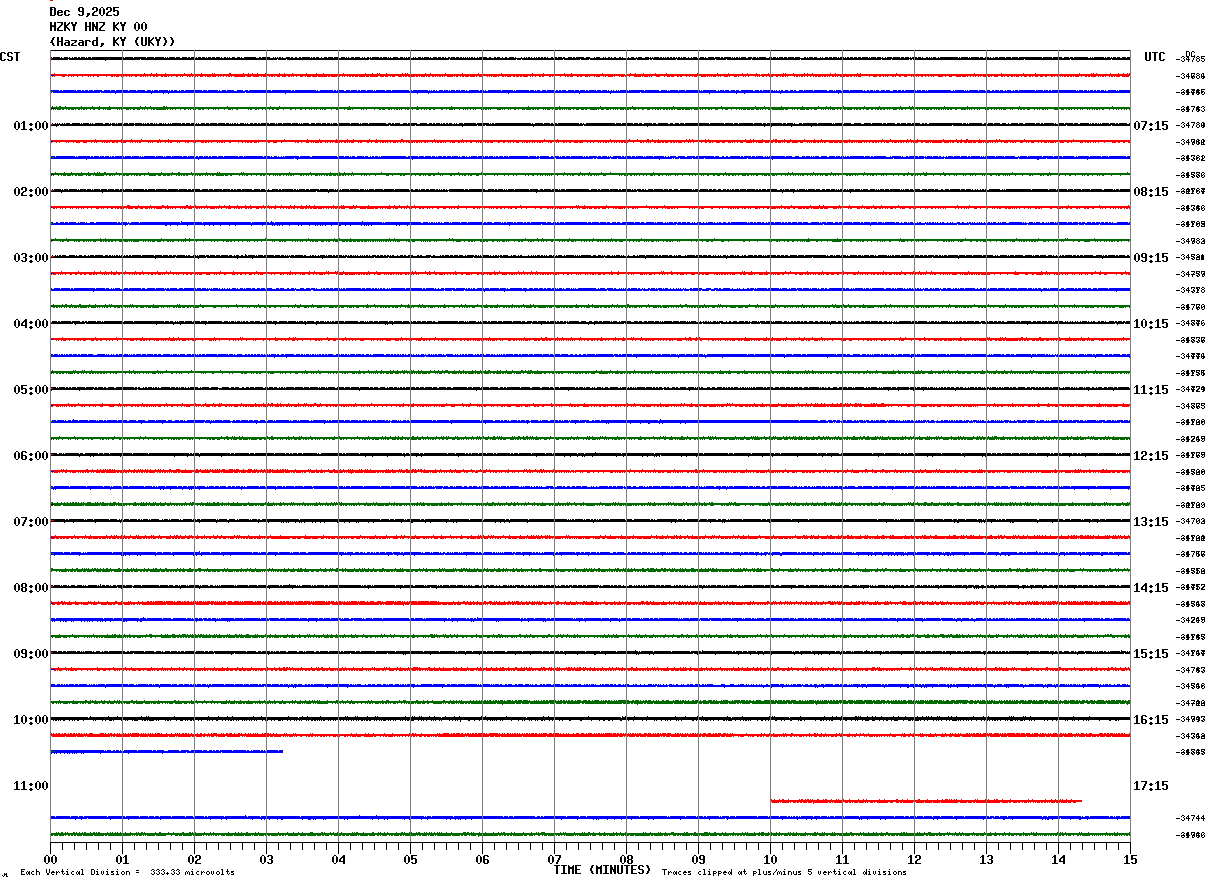Click the 'Each Vertical Division = 333.33 microvolts' note

point(127,872)
